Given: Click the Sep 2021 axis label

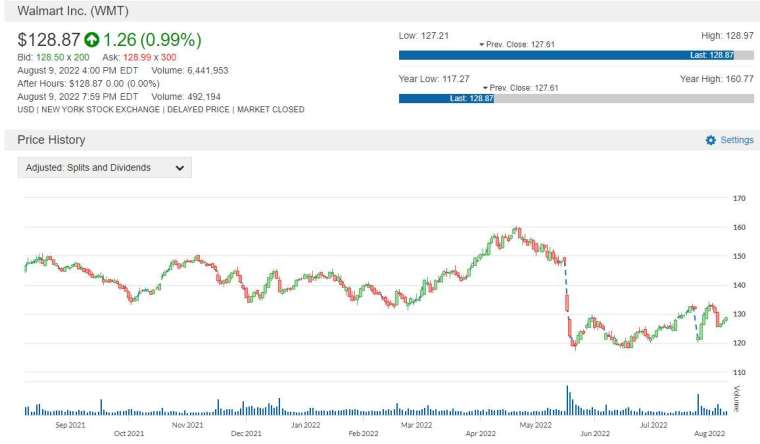Looking at the screenshot, I should click(70, 425).
